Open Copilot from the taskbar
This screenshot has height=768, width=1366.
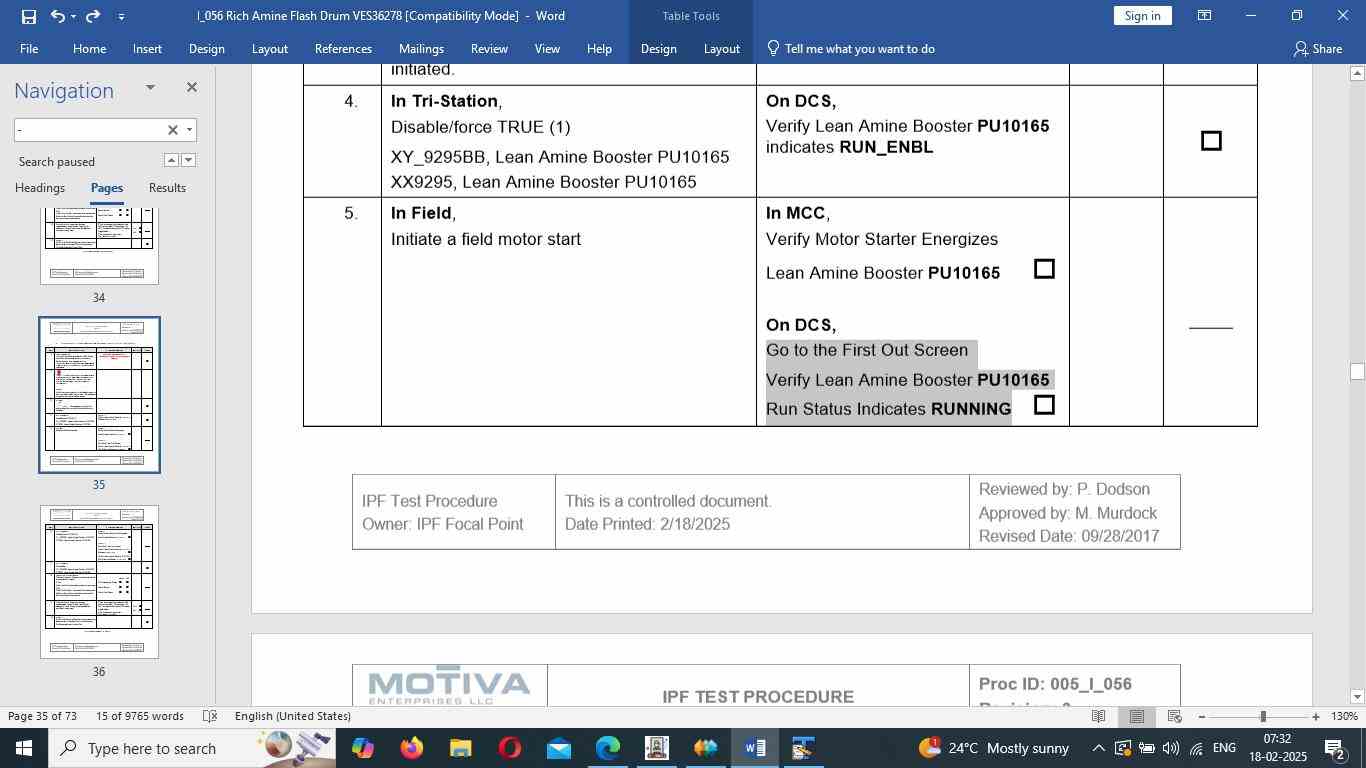tap(362, 748)
